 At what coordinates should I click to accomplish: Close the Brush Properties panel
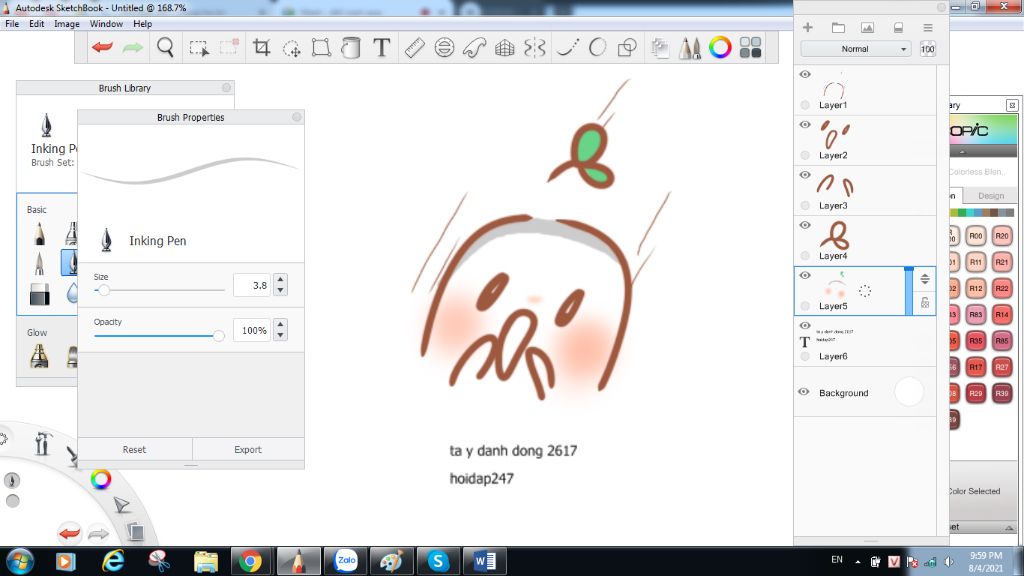(x=296, y=117)
